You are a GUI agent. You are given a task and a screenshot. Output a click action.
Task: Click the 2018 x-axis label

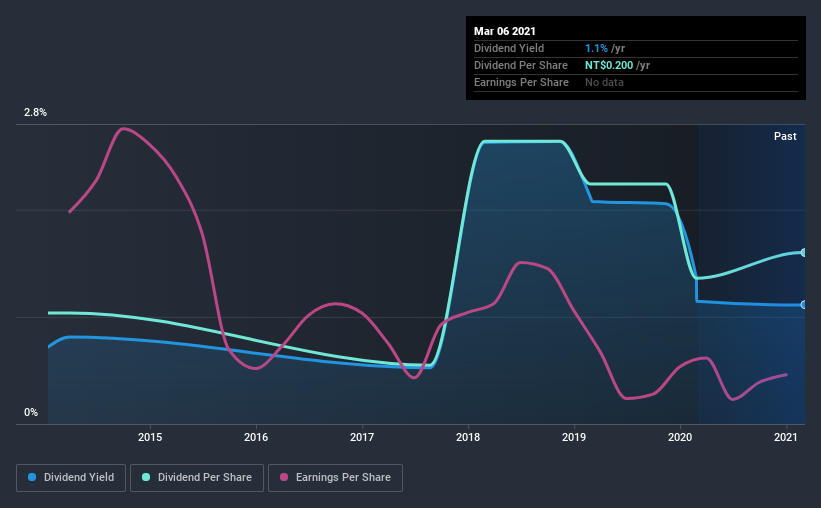[468, 437]
